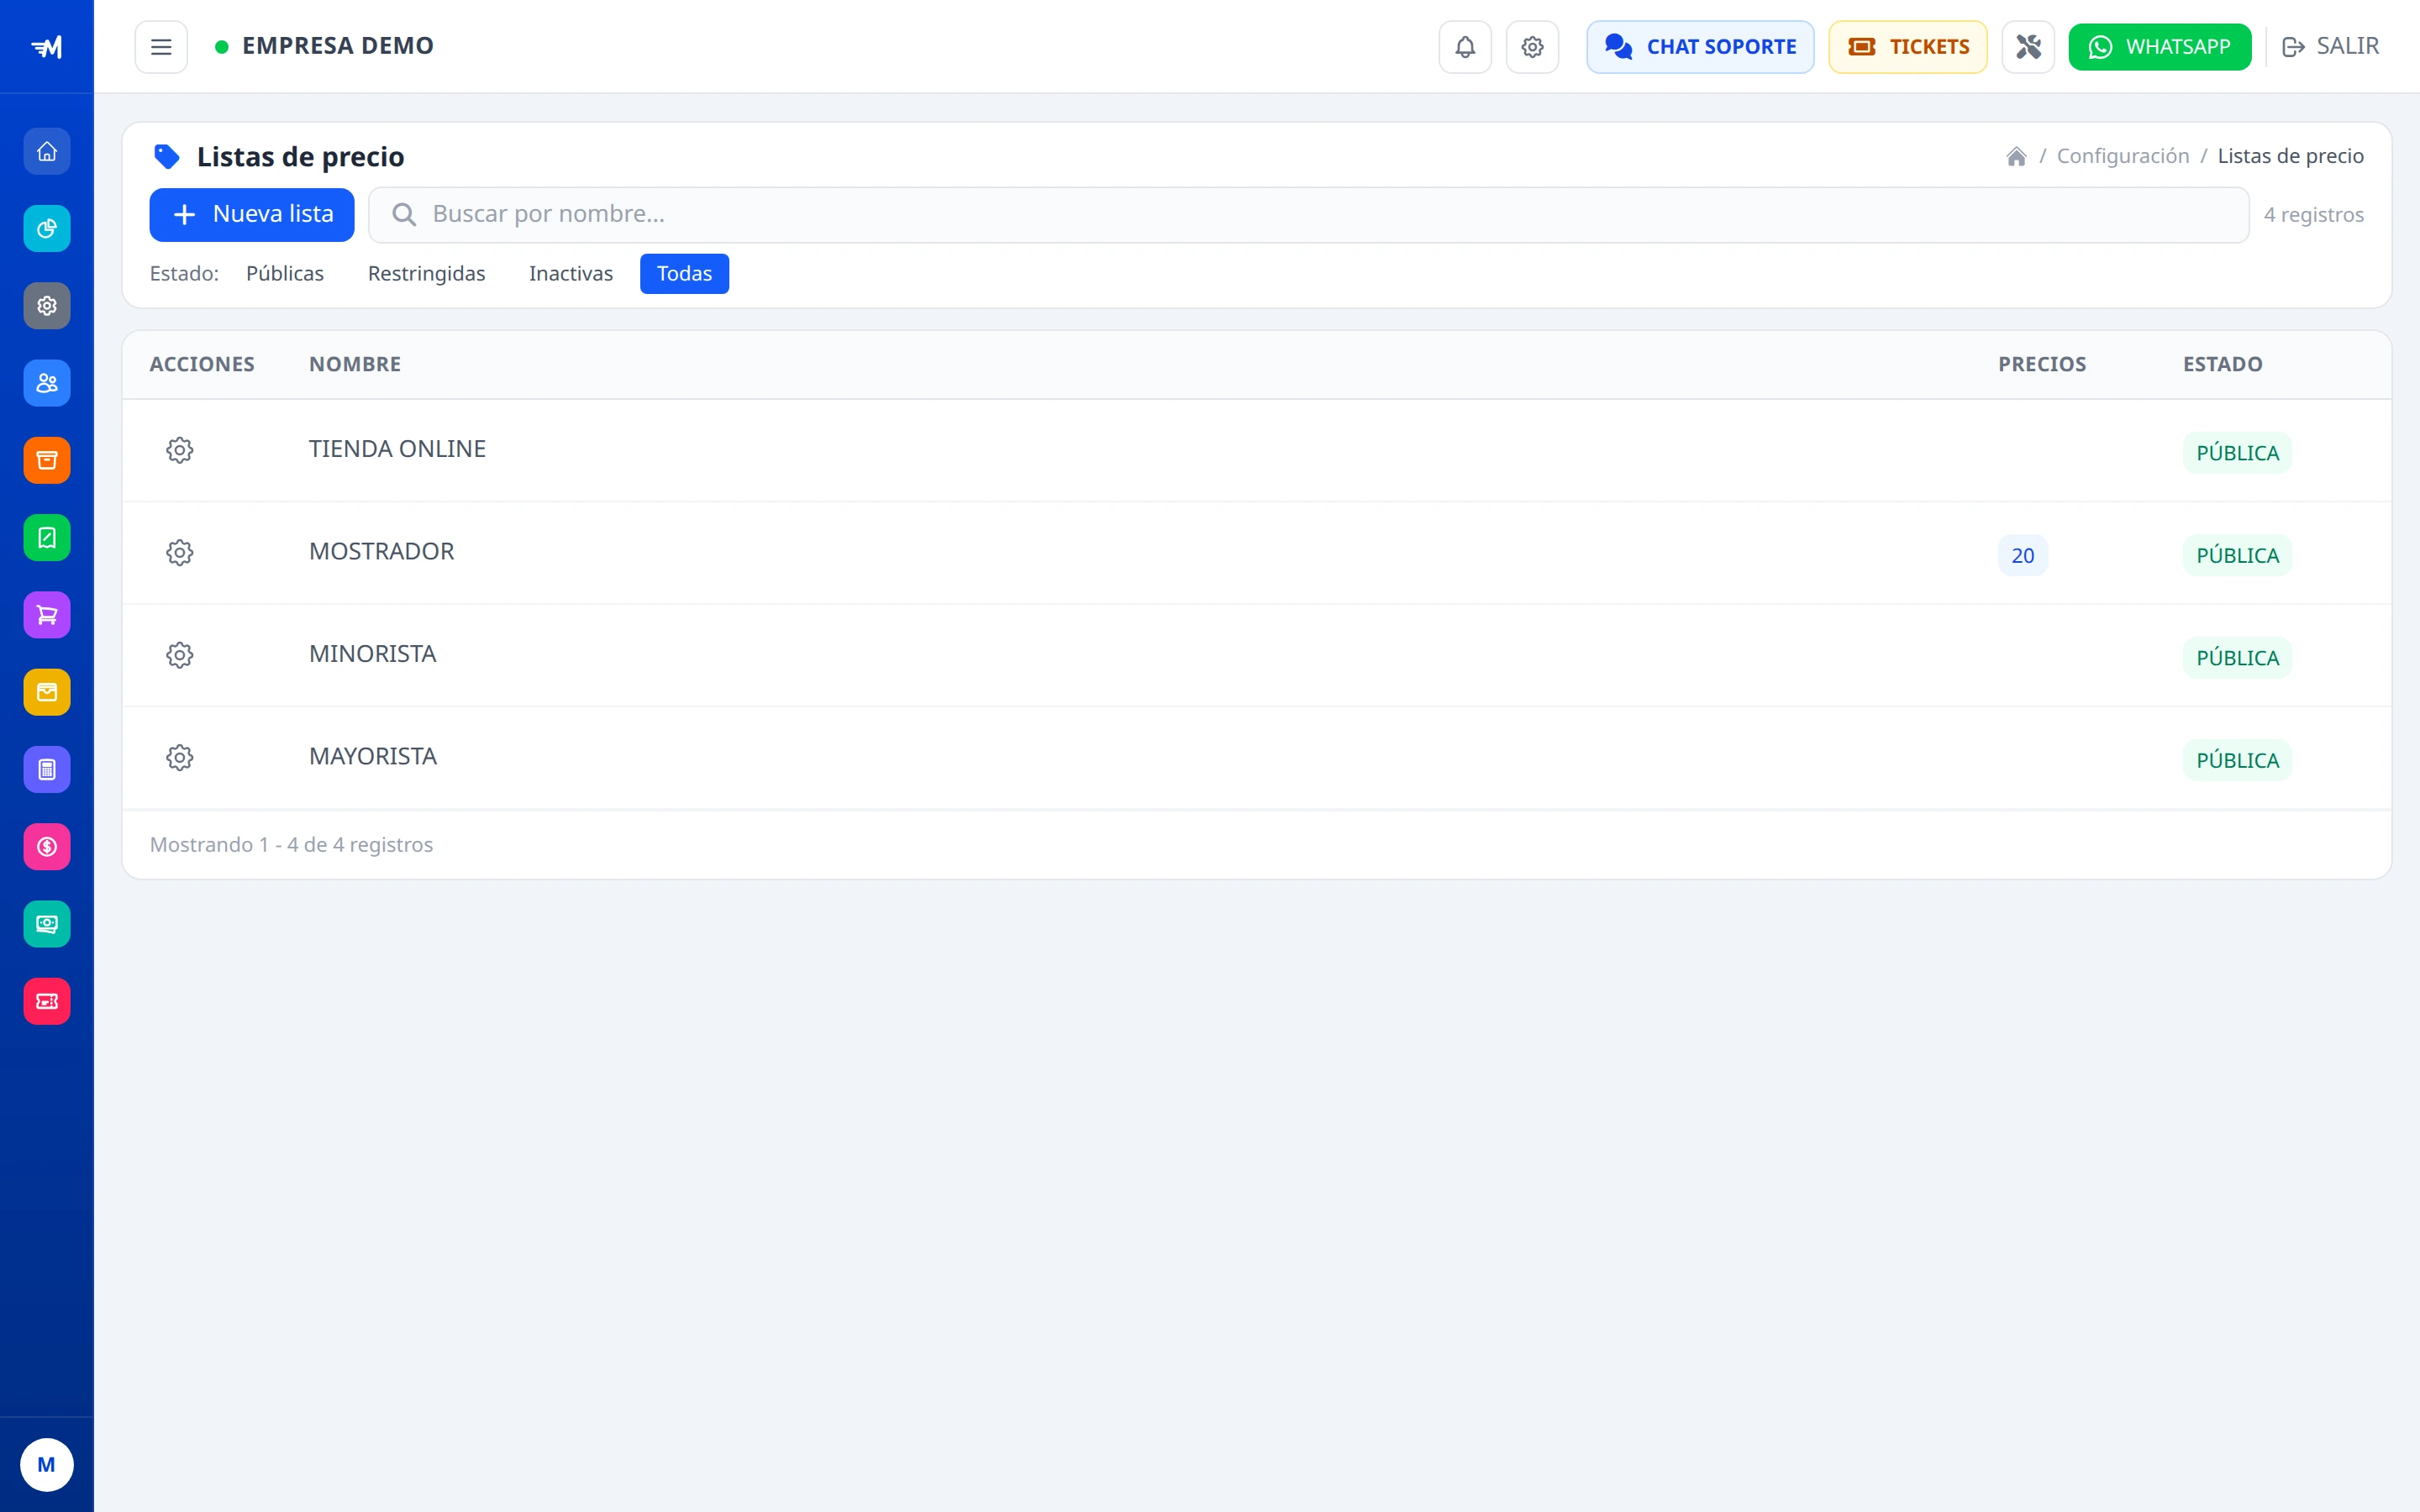Screen dimensions: 2420x1512
Task: Open the users icon in the sidebar
Action: [47, 383]
